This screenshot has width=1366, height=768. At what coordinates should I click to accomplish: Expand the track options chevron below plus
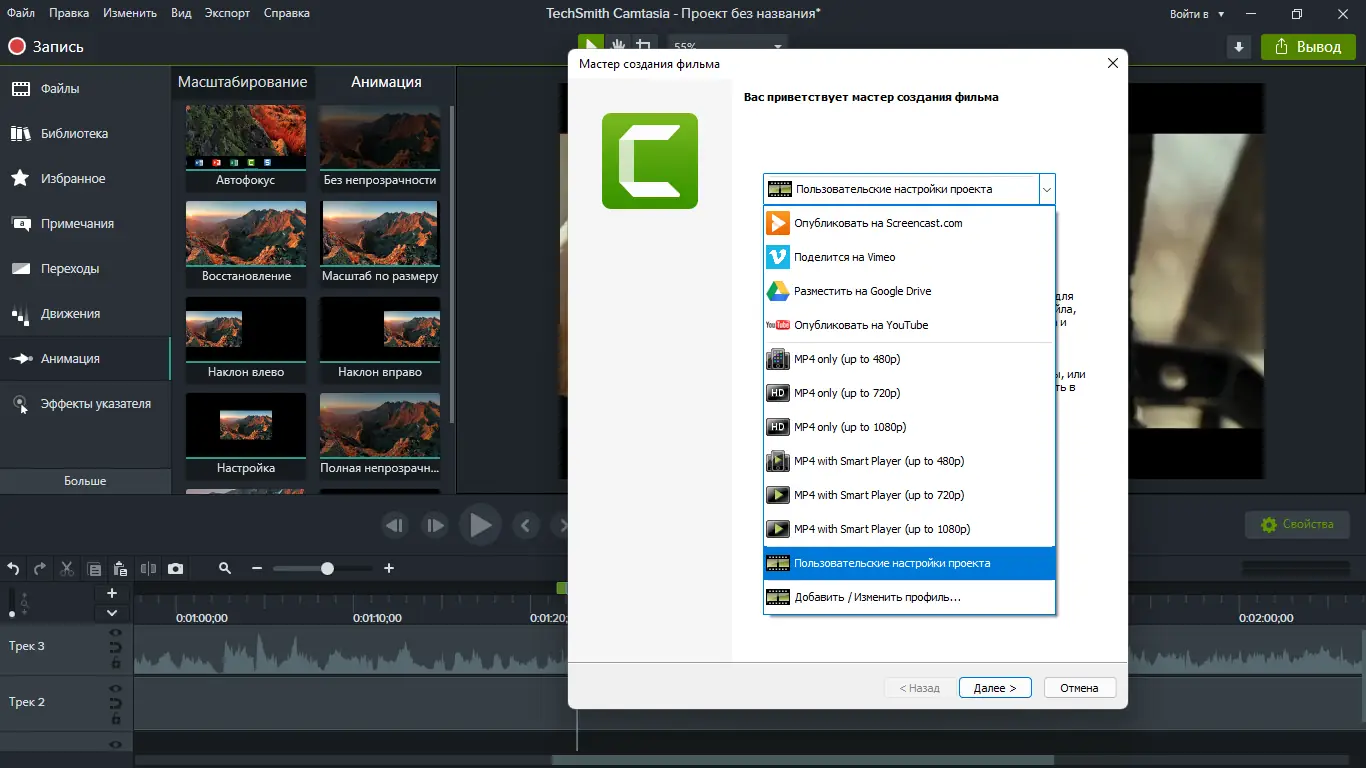click(112, 613)
